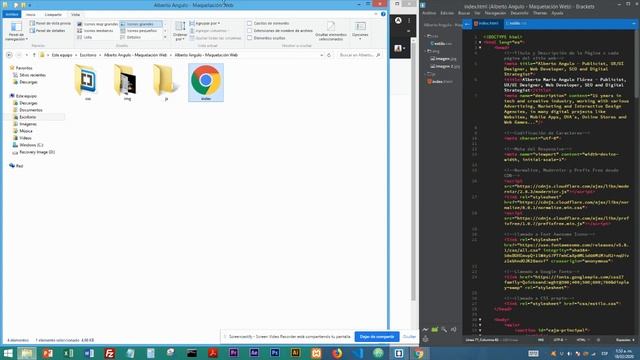Image resolution: width=640 pixels, height=360 pixels.
Task: Open After Effects from the taskbar
Action: pos(254,353)
